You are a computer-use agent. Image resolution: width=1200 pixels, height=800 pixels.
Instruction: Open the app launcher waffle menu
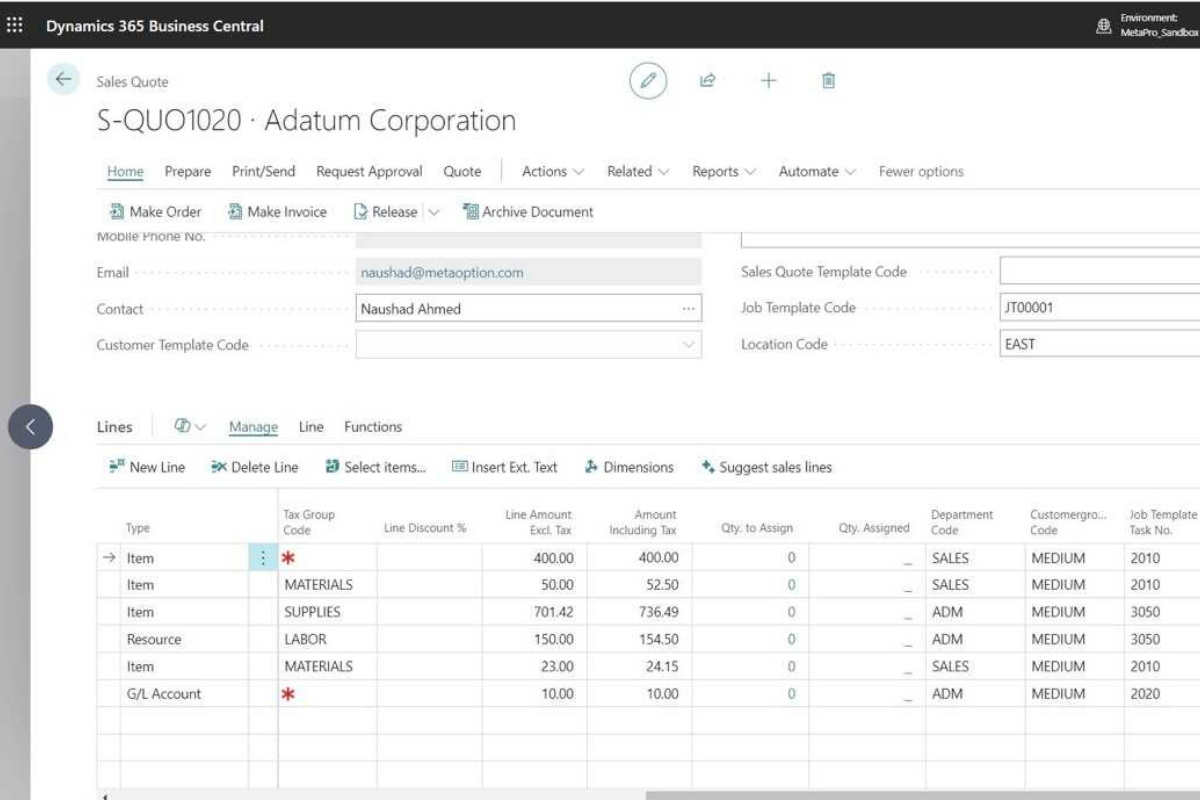[15, 25]
